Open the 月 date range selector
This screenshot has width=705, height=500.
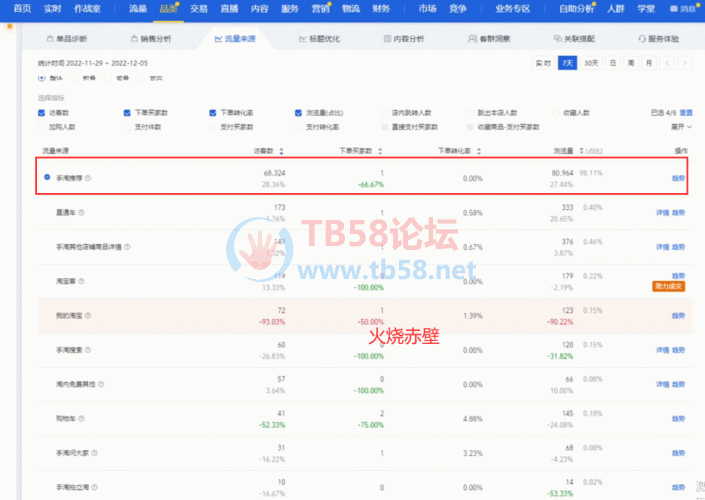(649, 63)
